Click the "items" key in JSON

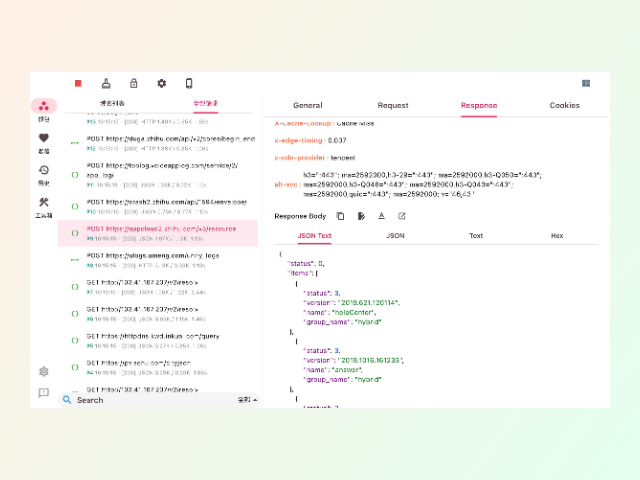pos(300,273)
